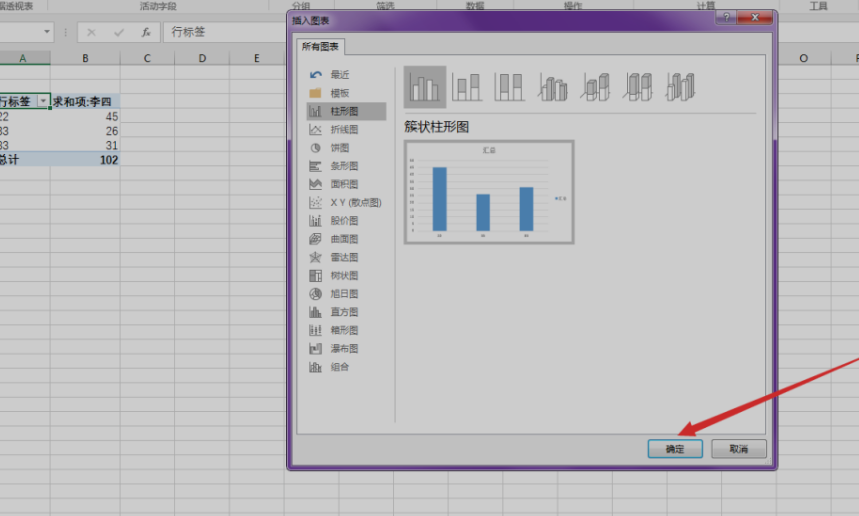Screen dimensions: 859x516
Task: Click the 取消 button
Action: click(738, 449)
